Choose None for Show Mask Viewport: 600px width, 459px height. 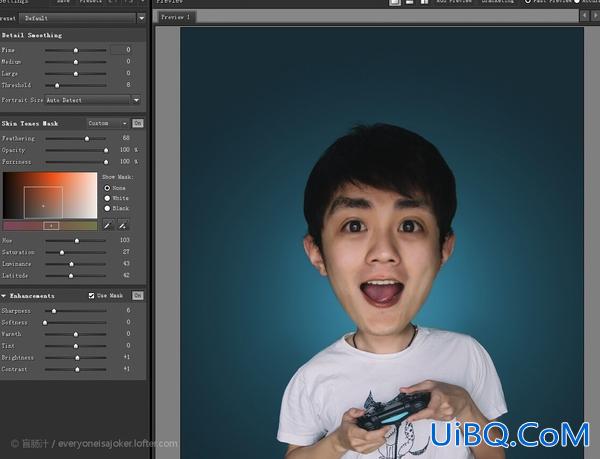point(107,188)
